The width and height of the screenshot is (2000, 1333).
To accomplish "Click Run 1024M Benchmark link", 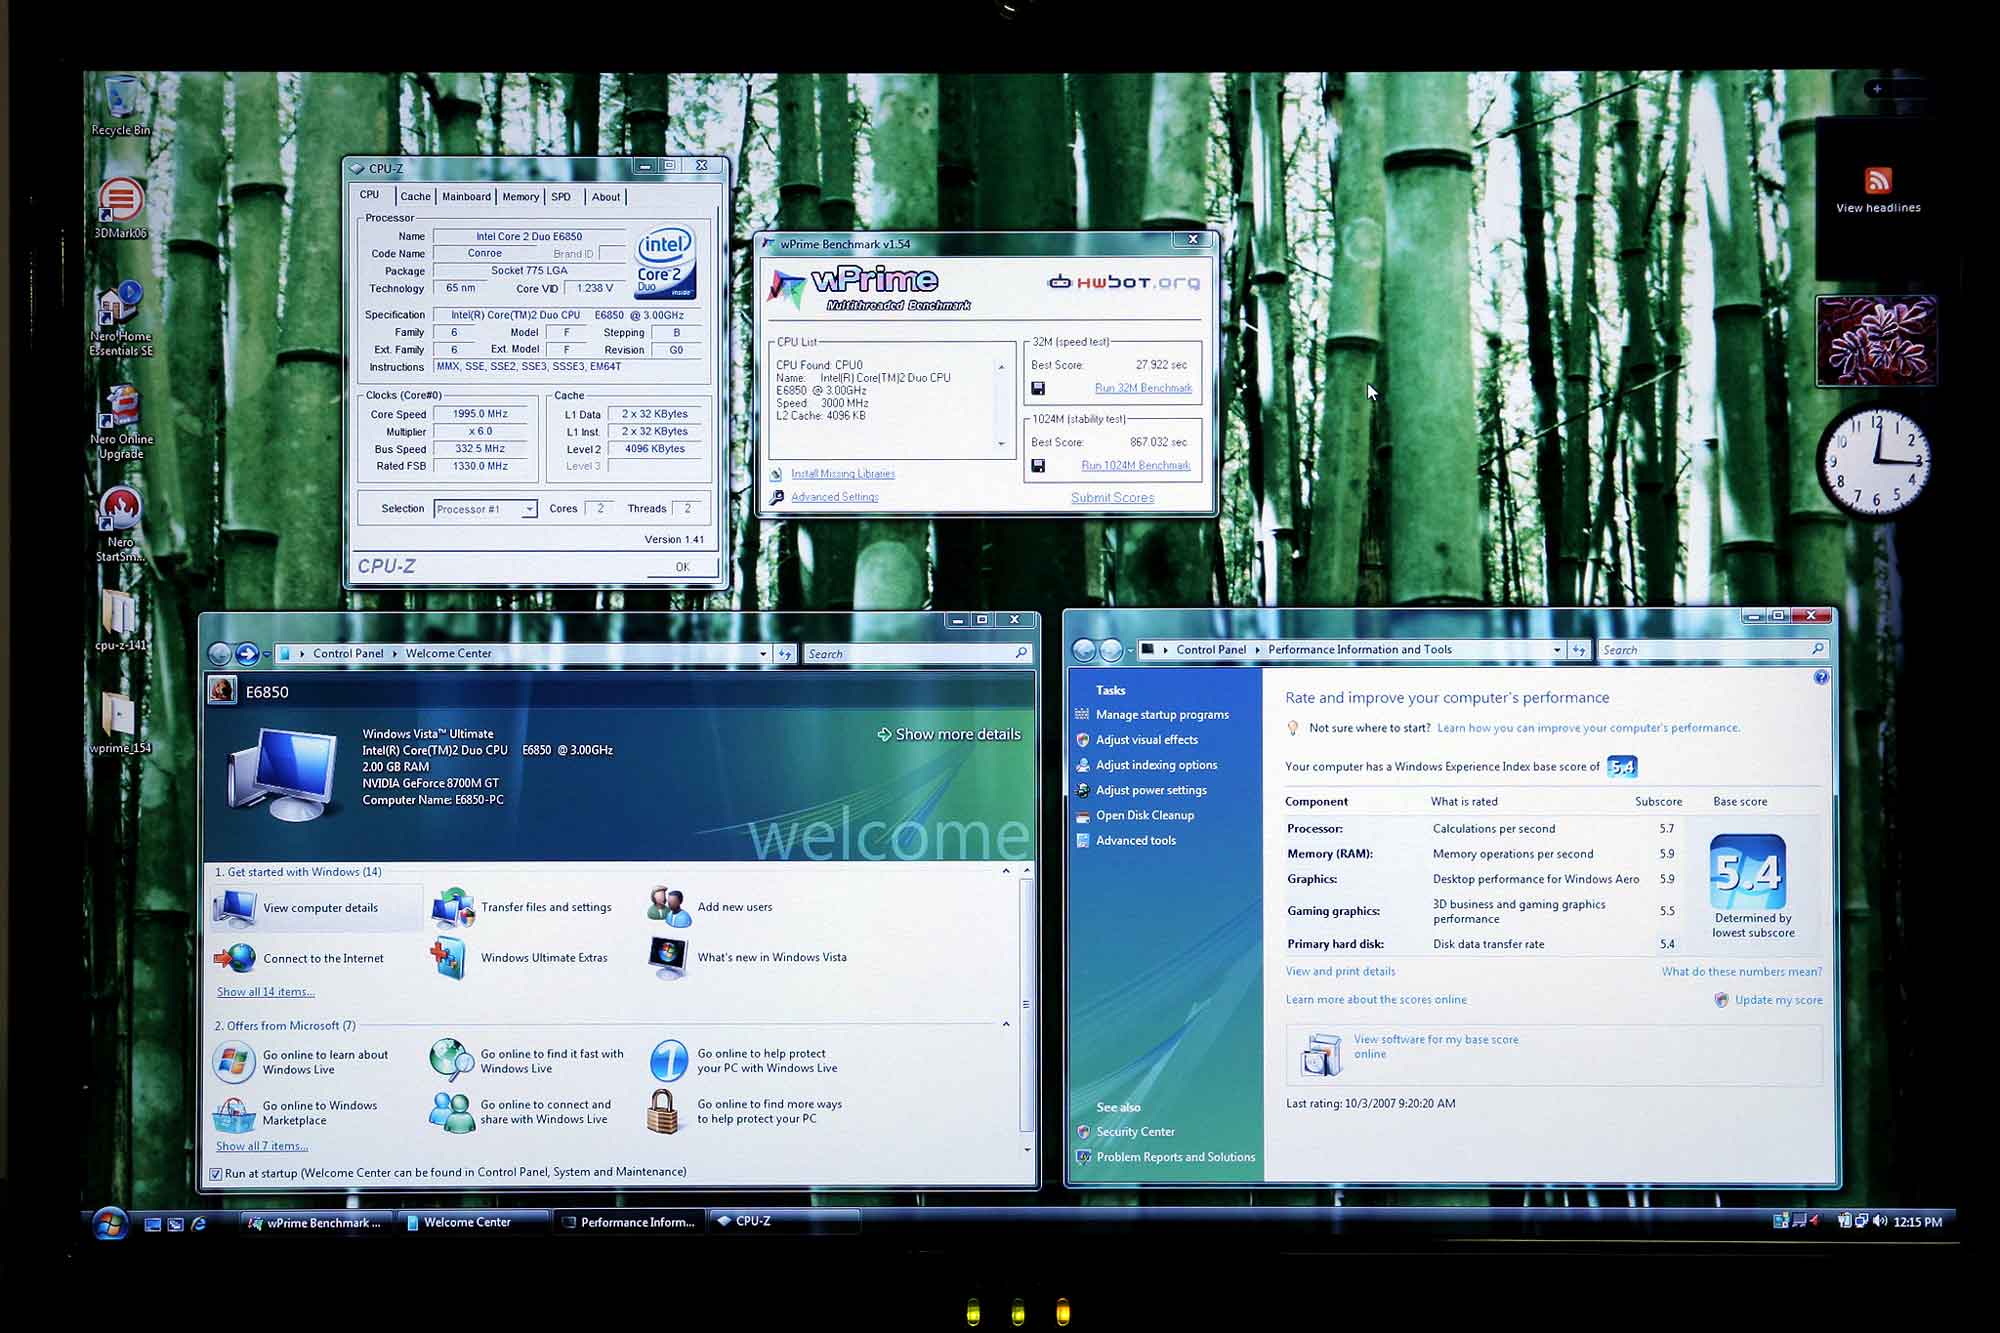I will (x=1135, y=466).
